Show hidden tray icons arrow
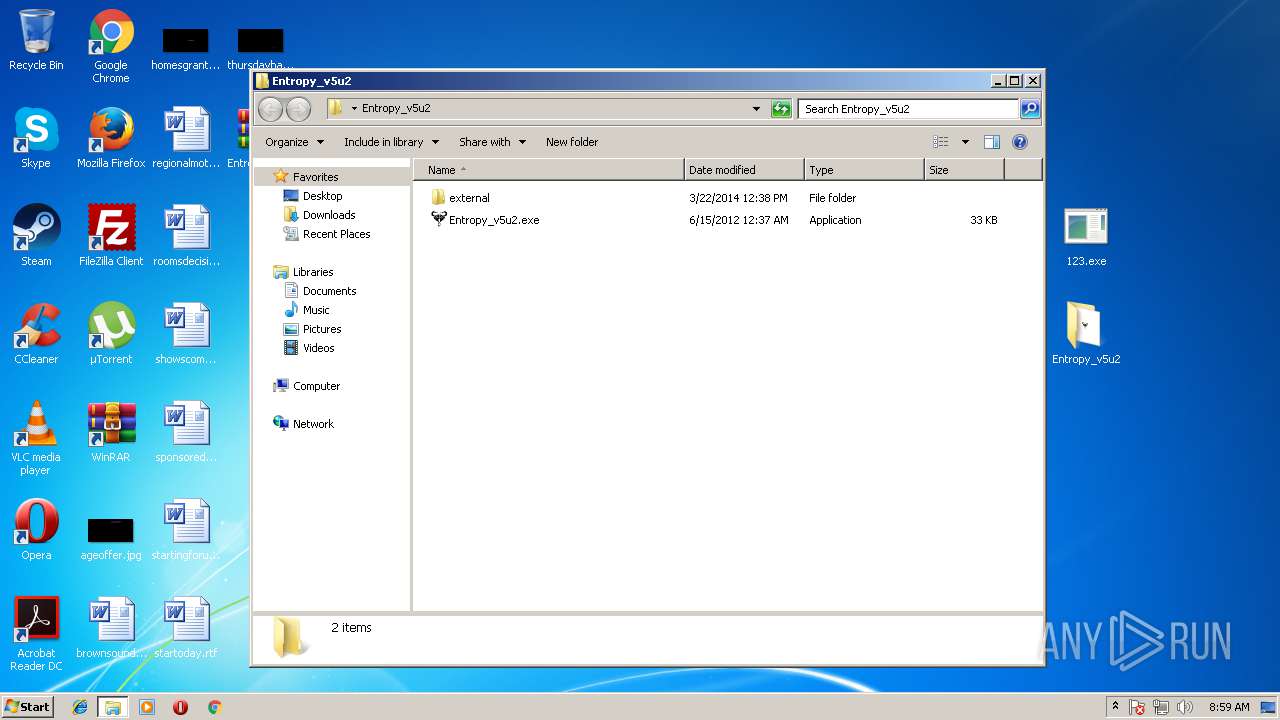1280x720 pixels. click(1115, 706)
